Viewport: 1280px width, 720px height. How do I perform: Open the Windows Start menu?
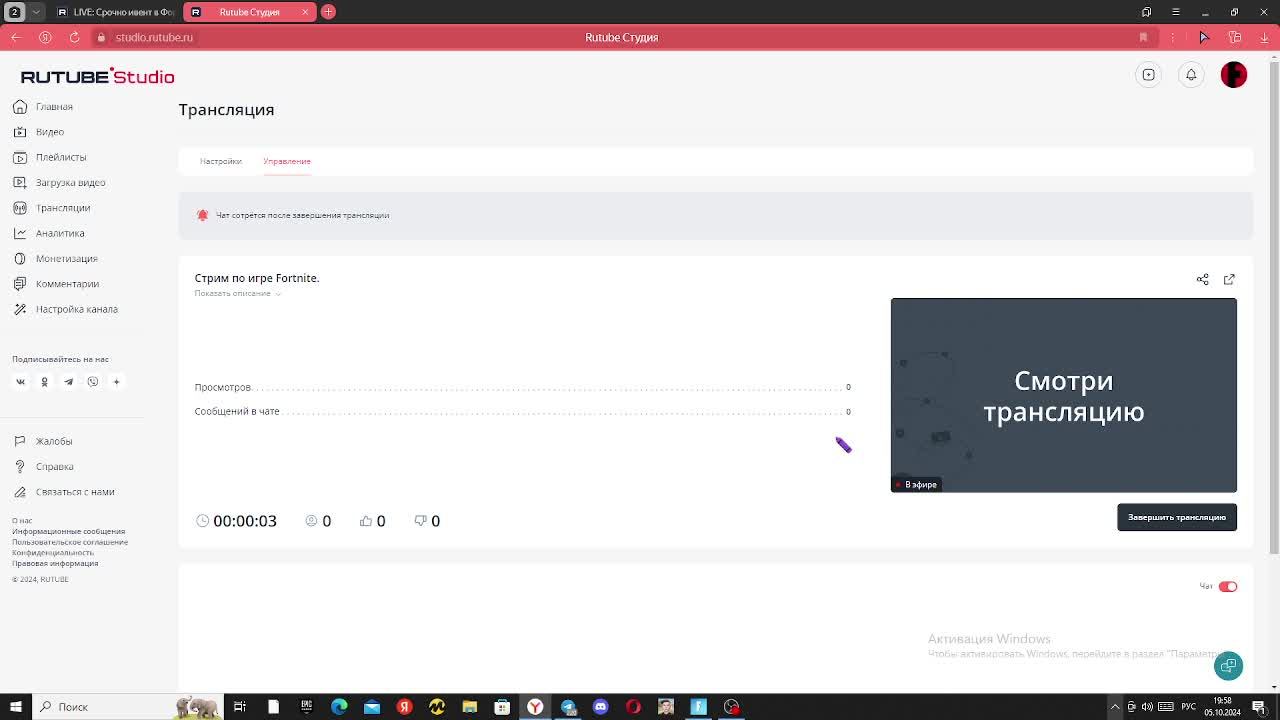(x=15, y=706)
